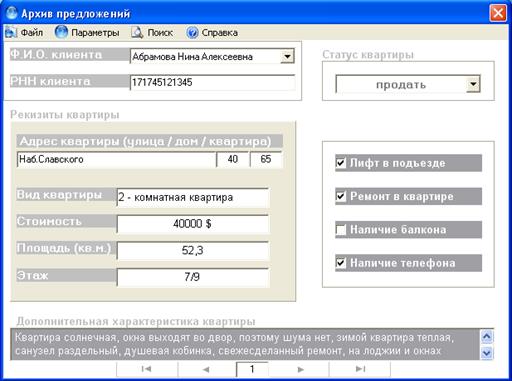This screenshot has height=381, width=512.
Task: Click the question mark icon beside Справка
Action: (x=192, y=32)
